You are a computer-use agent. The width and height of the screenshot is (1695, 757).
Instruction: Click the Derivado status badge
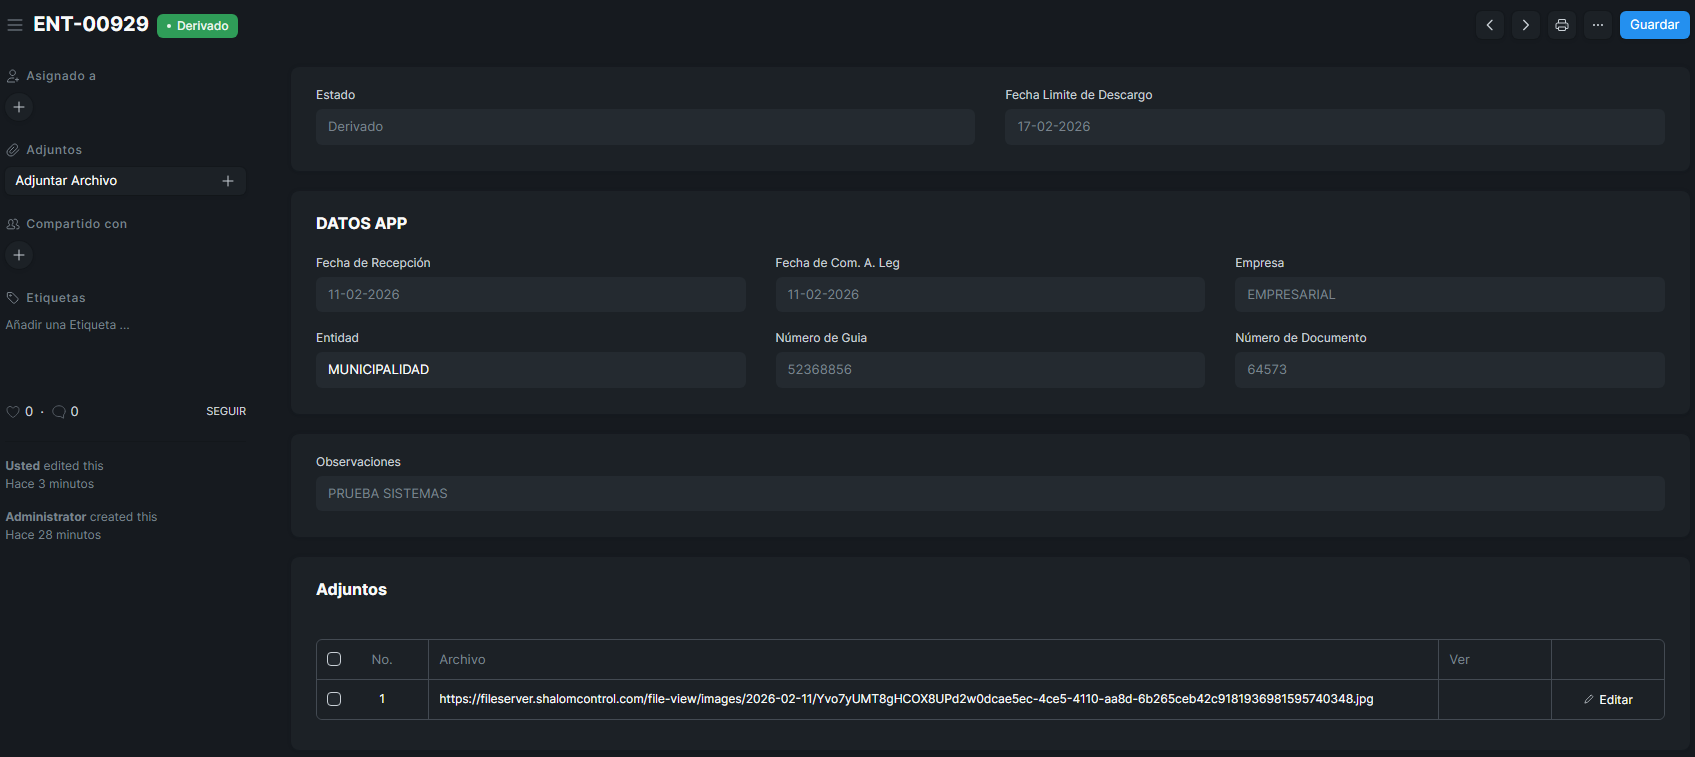[x=197, y=26]
